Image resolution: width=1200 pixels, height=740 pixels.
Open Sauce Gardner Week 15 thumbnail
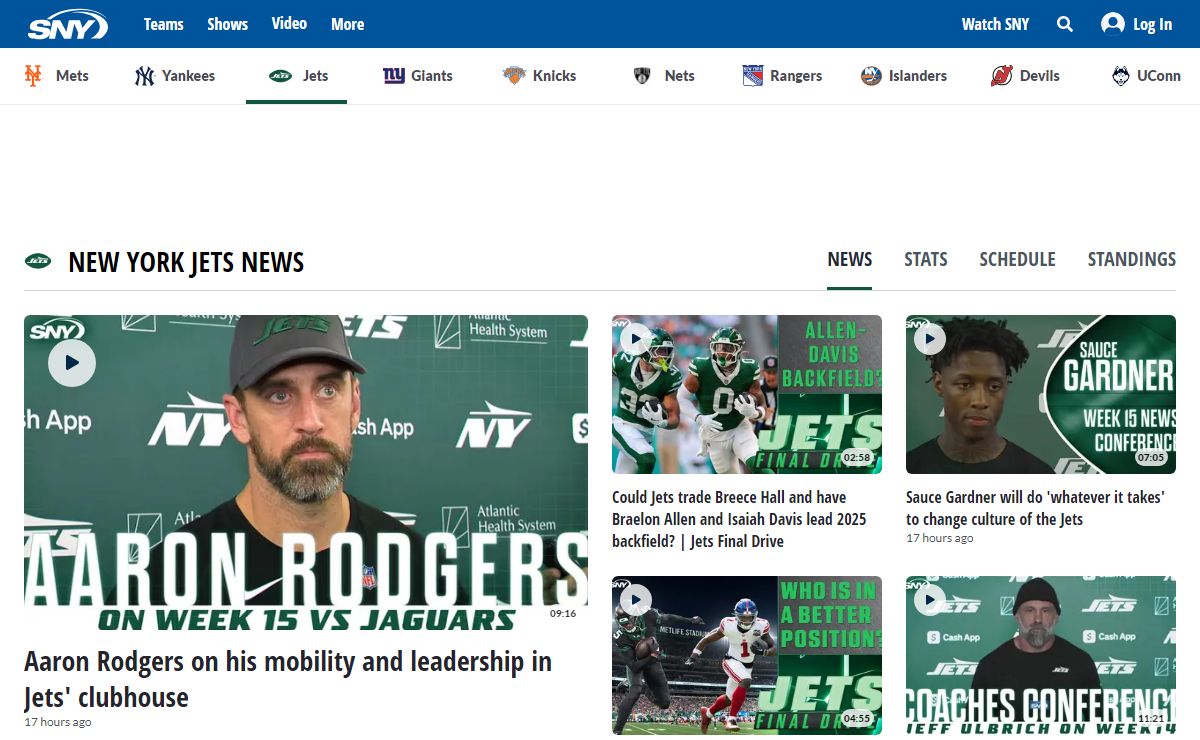(1041, 394)
